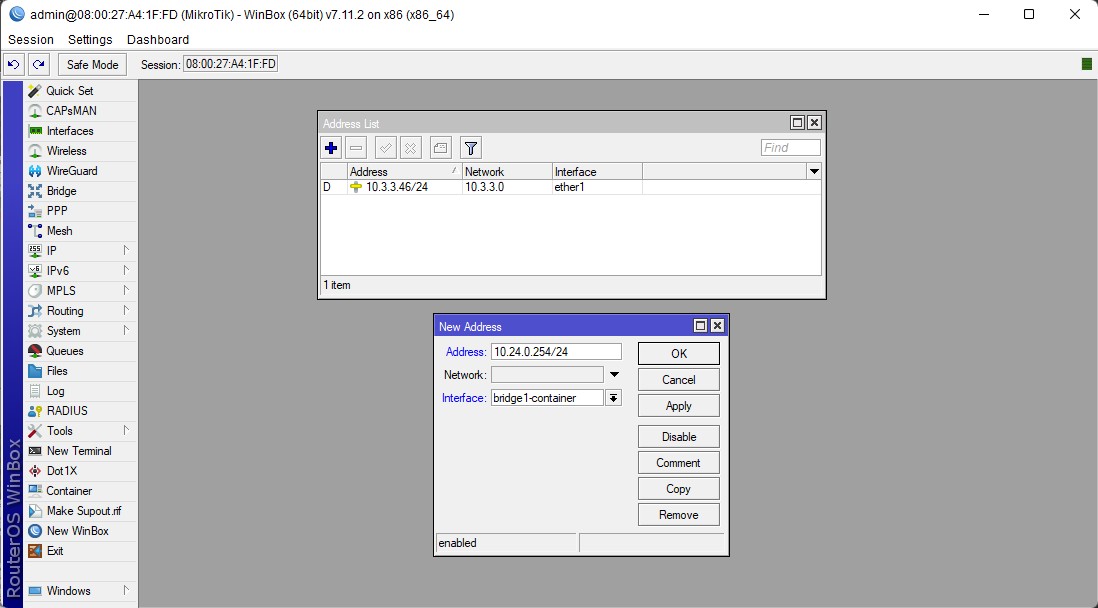Click the blue plus add address icon
This screenshot has width=1098, height=608.
pyautogui.click(x=332, y=148)
